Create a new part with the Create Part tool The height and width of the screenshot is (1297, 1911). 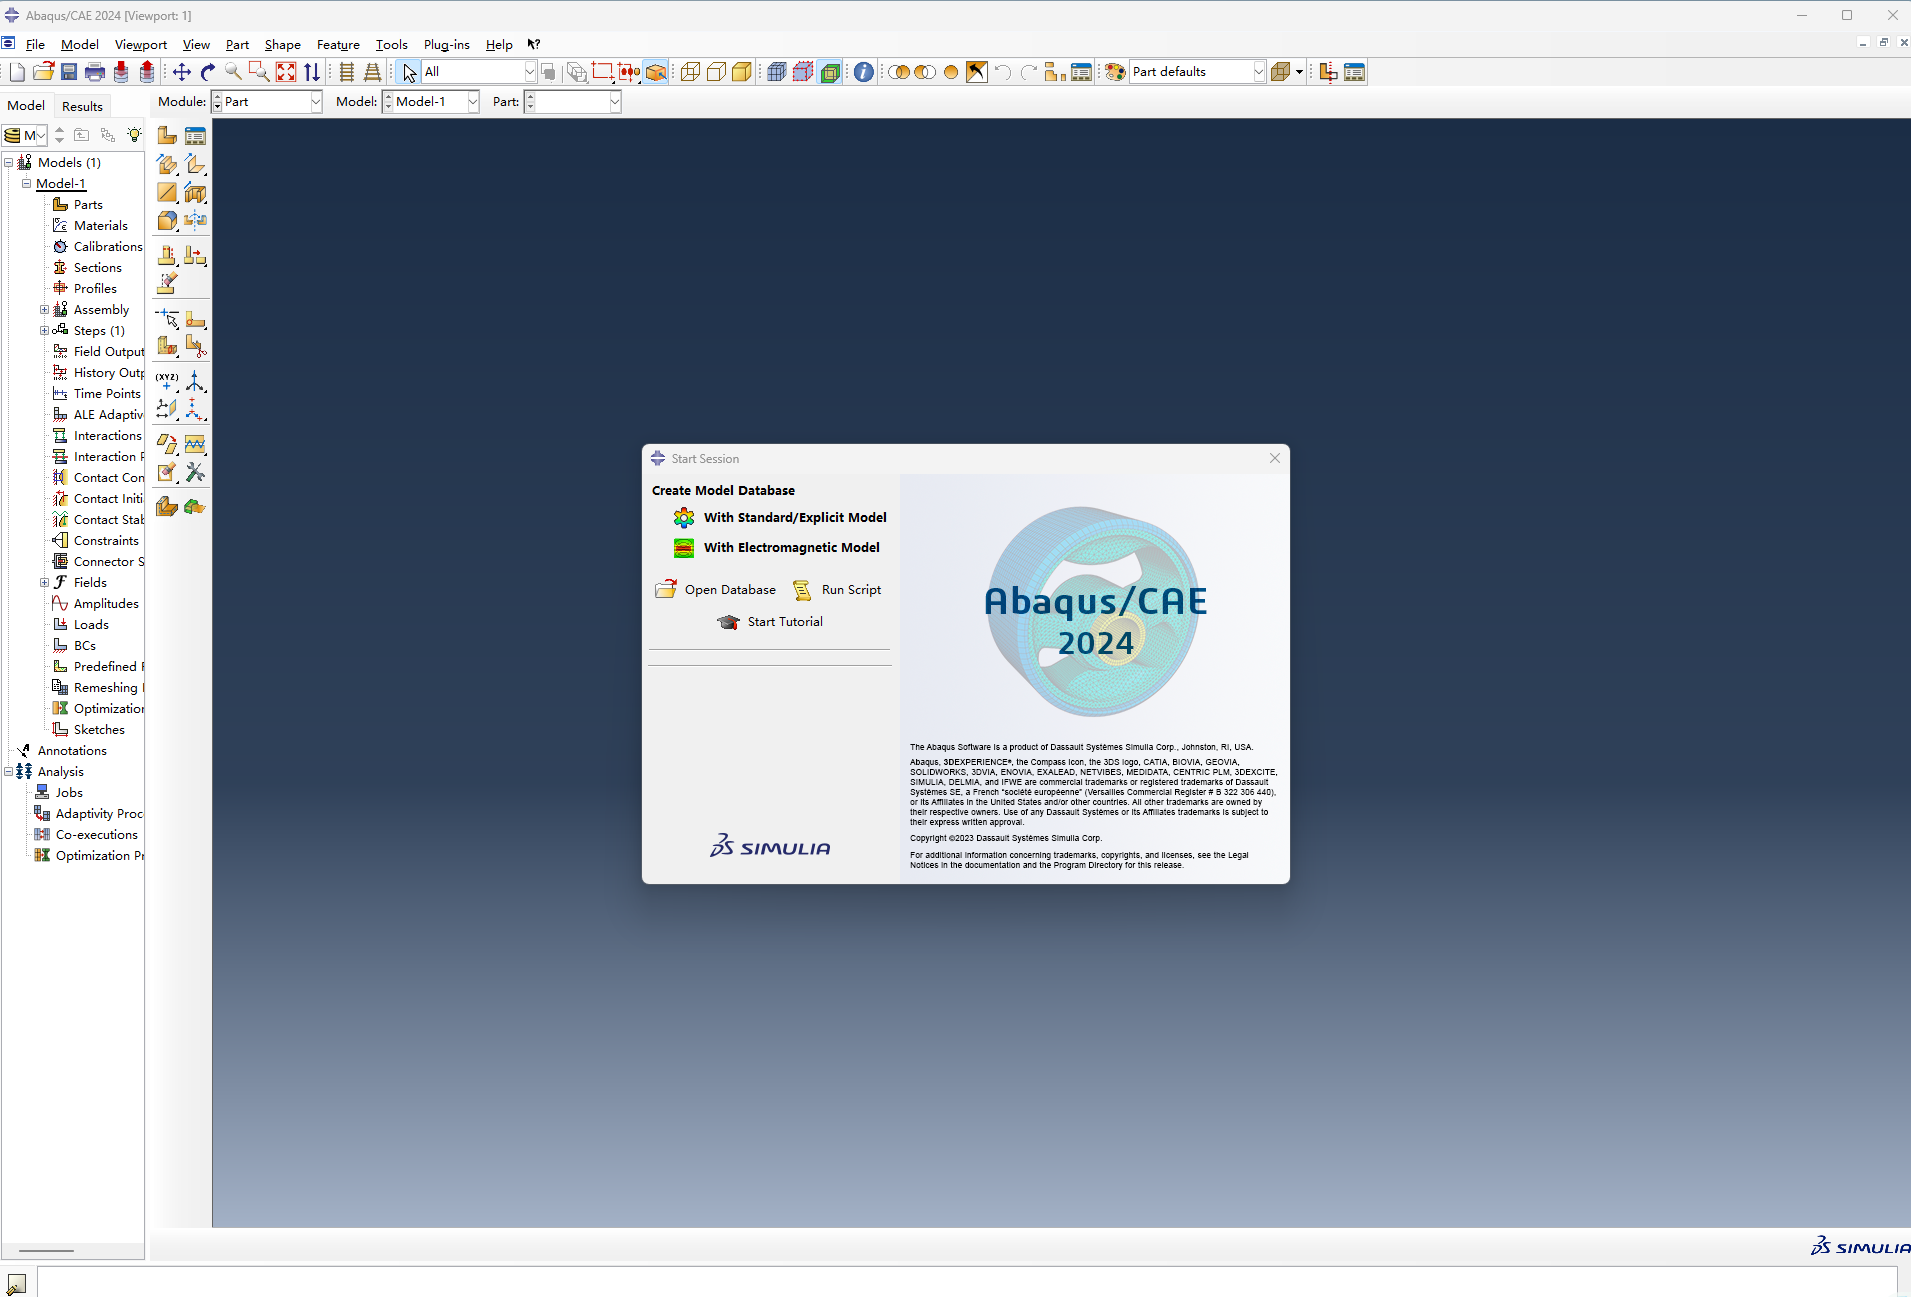click(167, 135)
